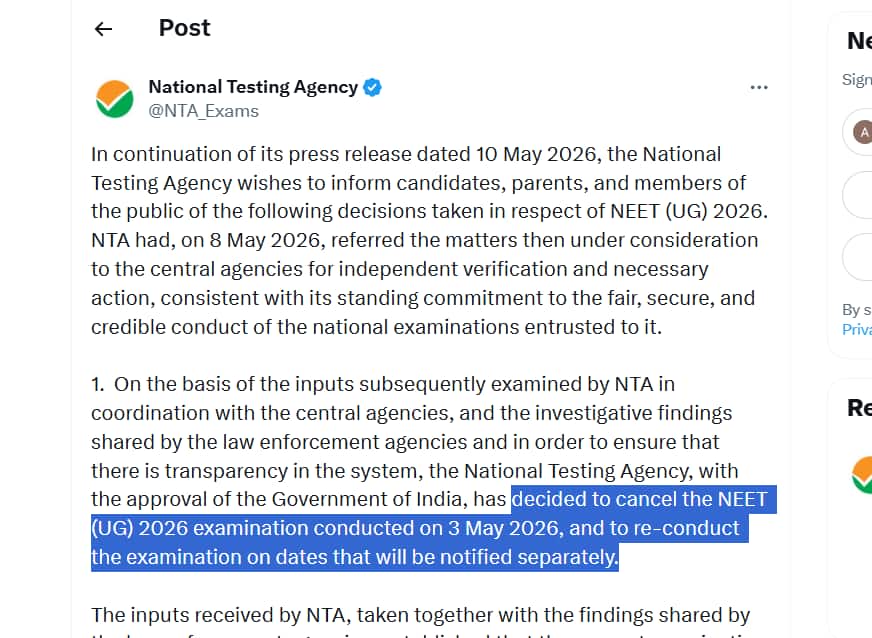Open the post's three-dot more menu
The image size is (872, 638).
tap(759, 87)
